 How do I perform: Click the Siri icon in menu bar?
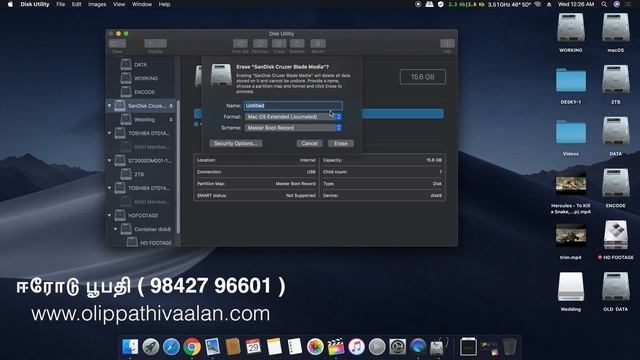616,4
